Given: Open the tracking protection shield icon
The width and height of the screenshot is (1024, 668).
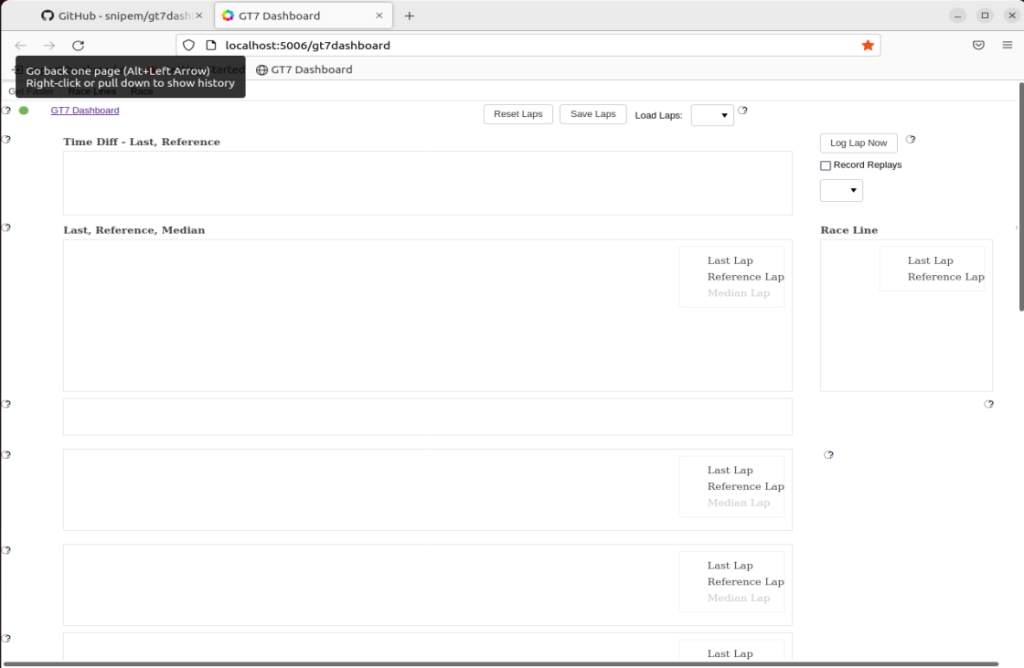Looking at the screenshot, I should click(189, 45).
